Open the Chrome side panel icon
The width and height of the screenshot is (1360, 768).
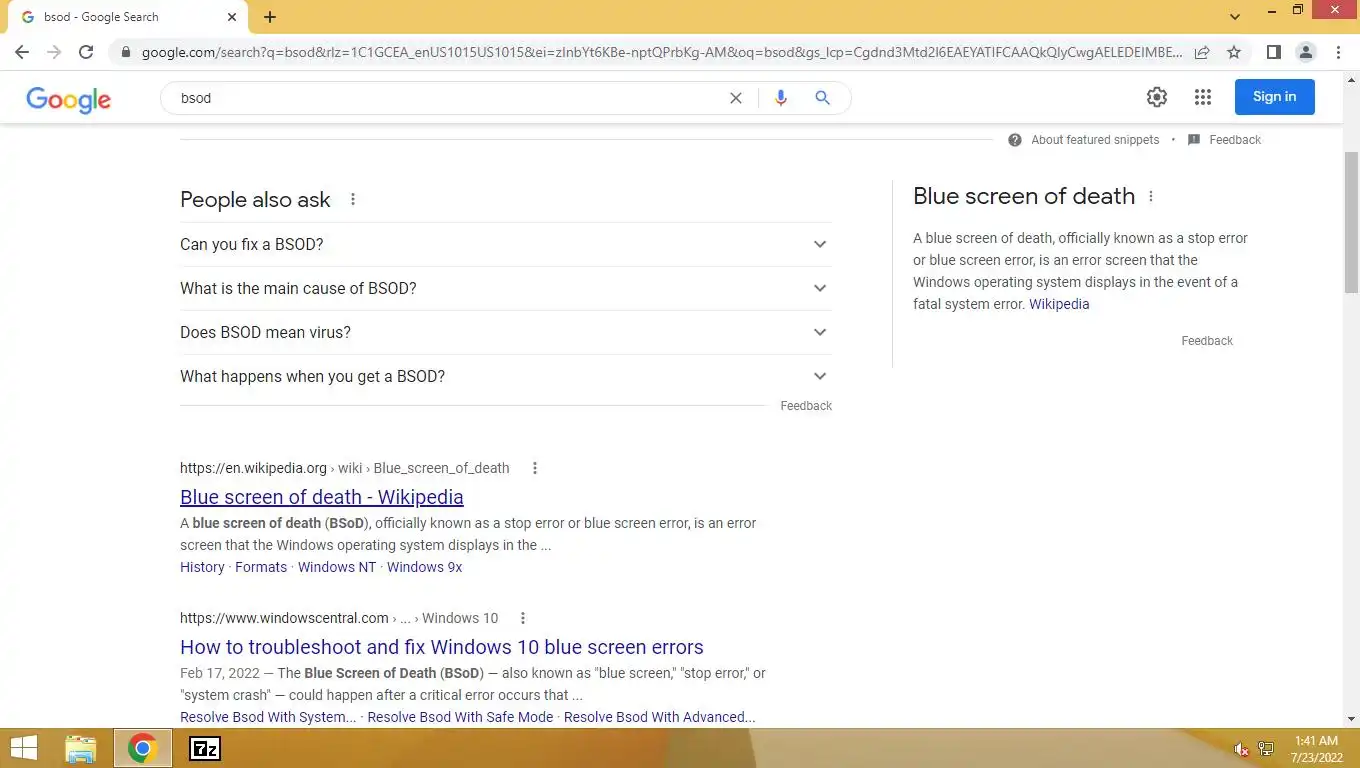pyautogui.click(x=1273, y=52)
